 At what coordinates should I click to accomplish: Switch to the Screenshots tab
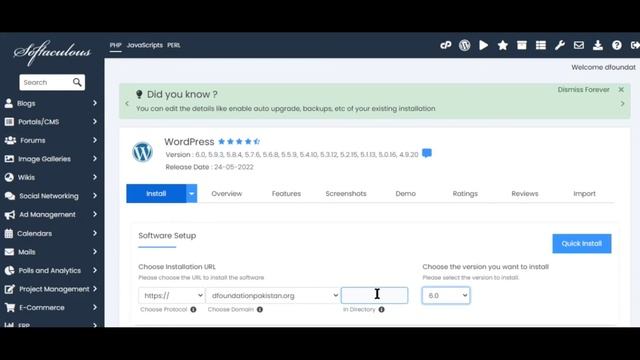tap(346, 194)
